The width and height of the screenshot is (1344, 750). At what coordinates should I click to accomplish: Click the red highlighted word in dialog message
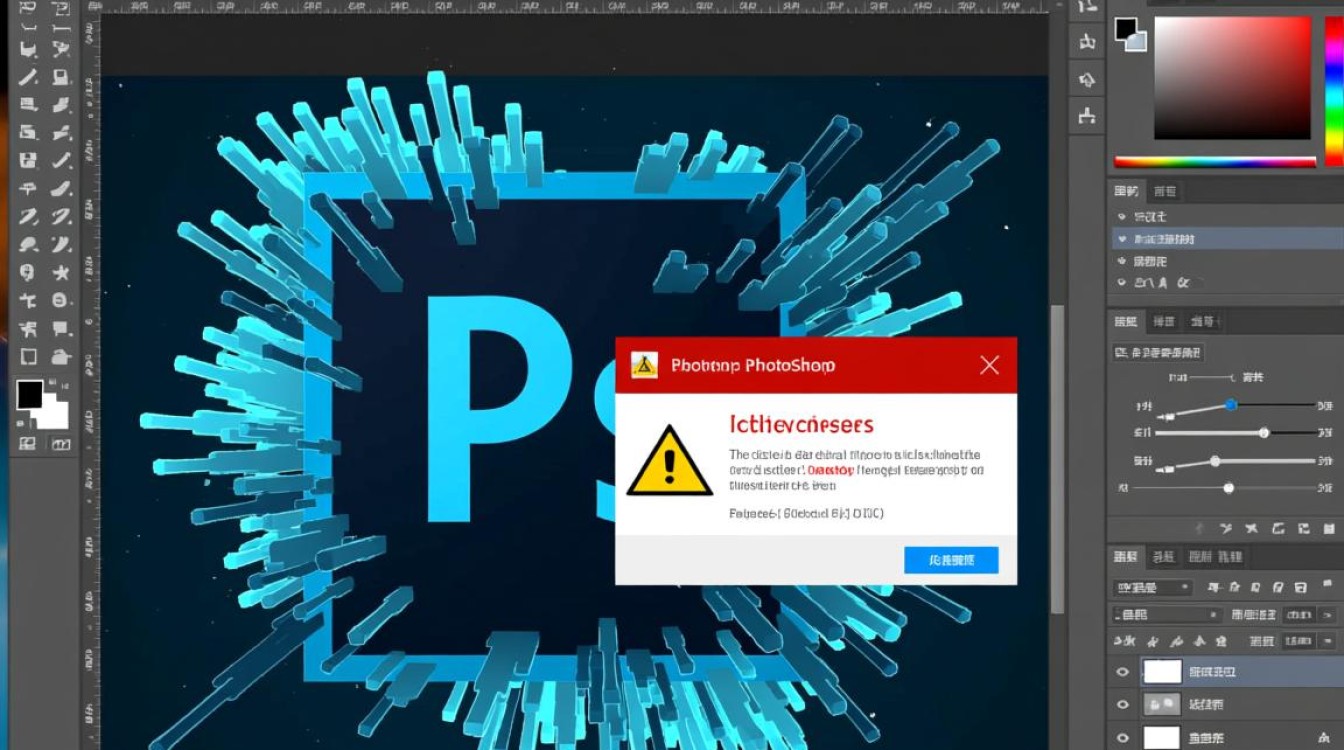831,470
